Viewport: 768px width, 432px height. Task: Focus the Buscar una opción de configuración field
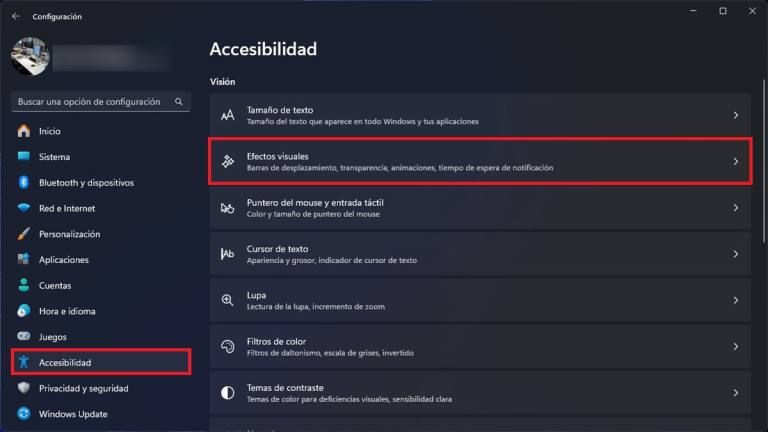click(100, 101)
